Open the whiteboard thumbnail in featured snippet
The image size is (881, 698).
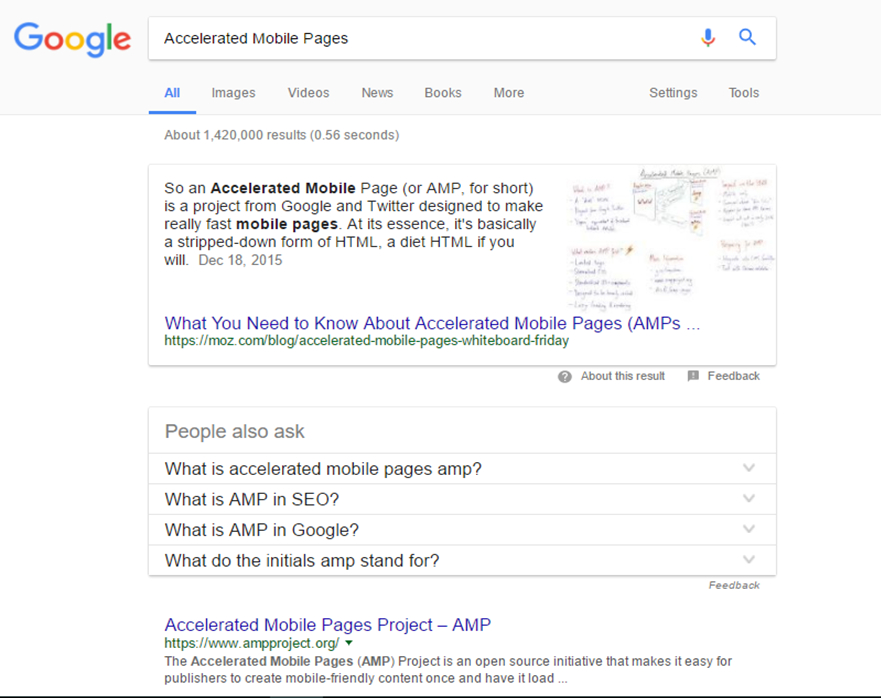[x=671, y=239]
